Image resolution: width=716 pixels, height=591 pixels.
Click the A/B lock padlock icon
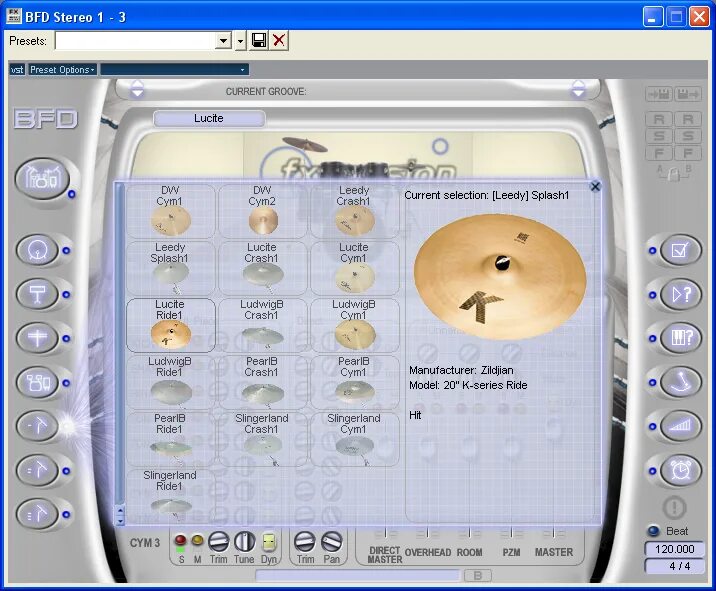point(674,173)
